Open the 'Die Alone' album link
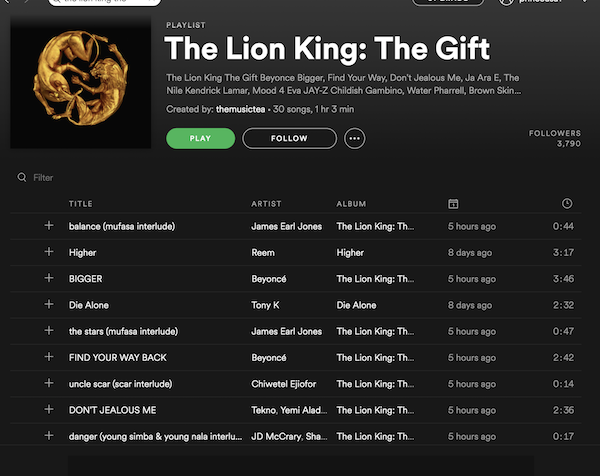600x476 pixels. click(356, 305)
